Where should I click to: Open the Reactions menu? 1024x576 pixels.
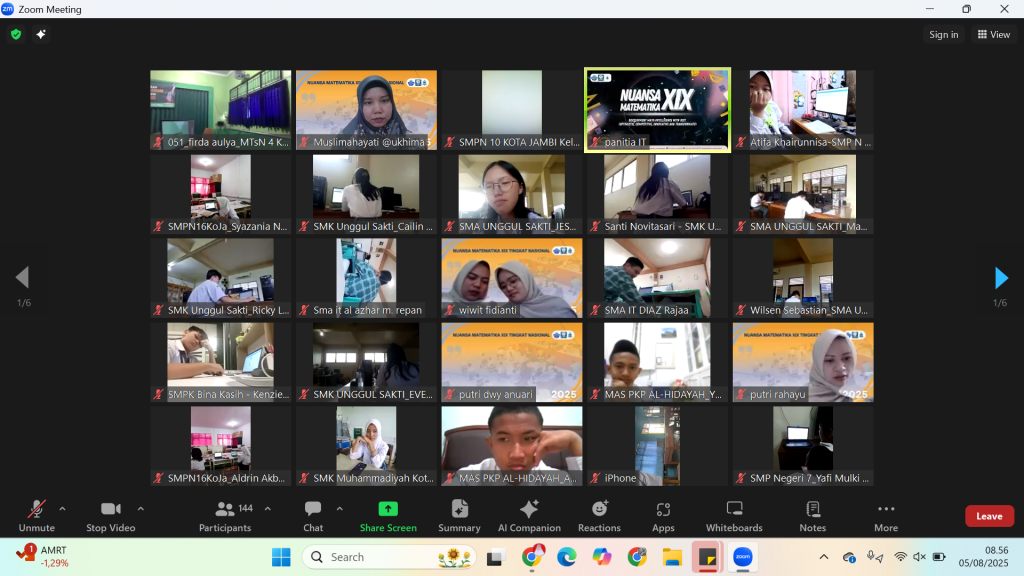599,515
